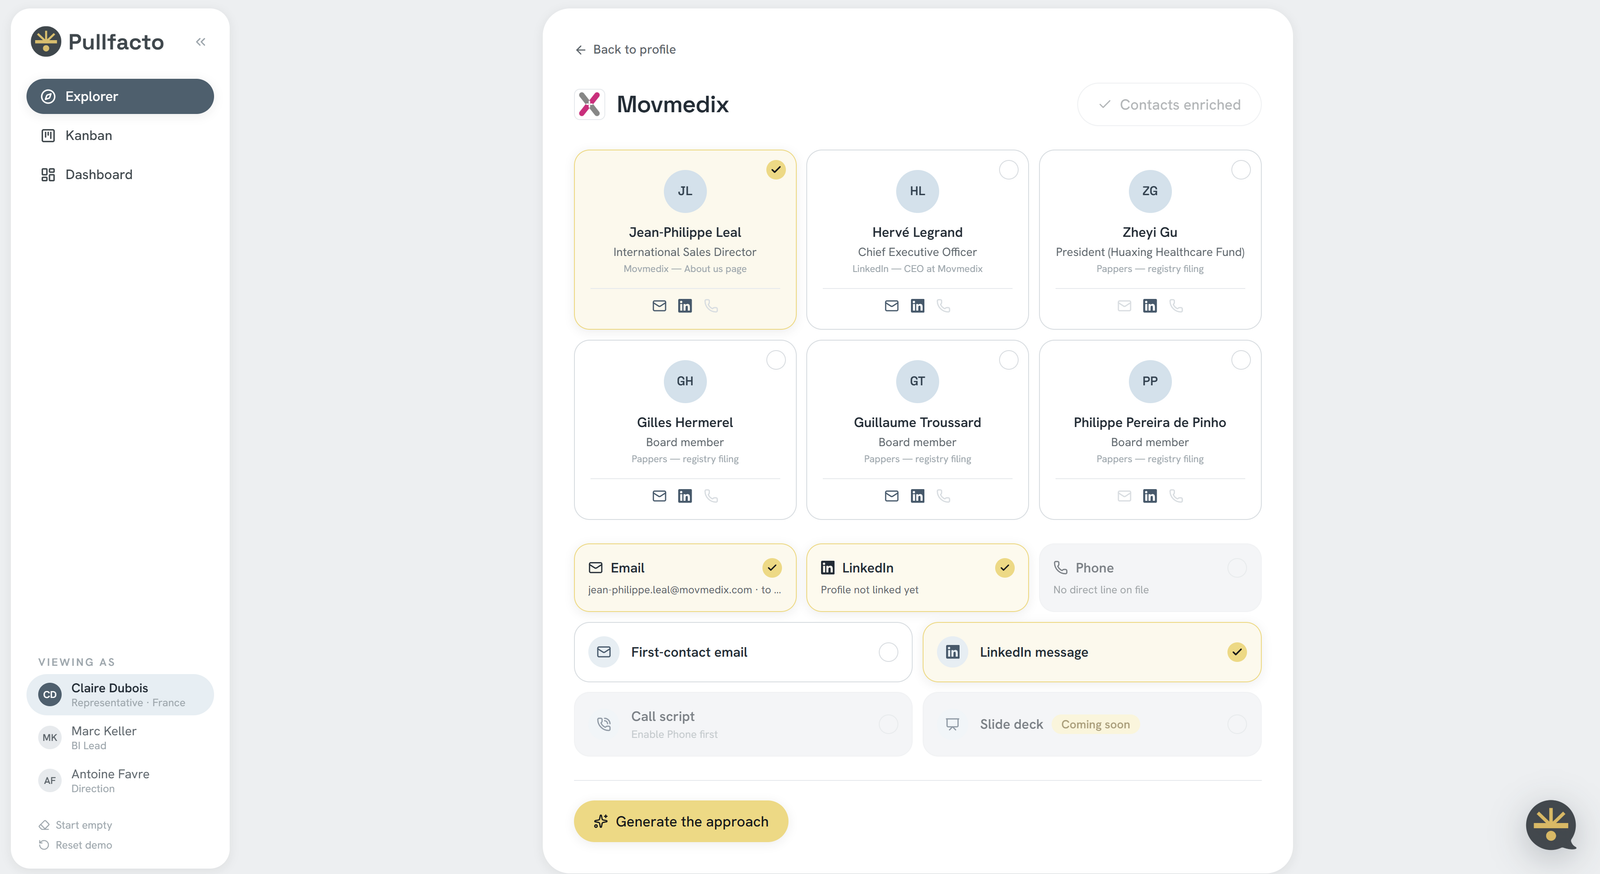1600x874 pixels.
Task: Click the GT avatar circle
Action: point(918,381)
